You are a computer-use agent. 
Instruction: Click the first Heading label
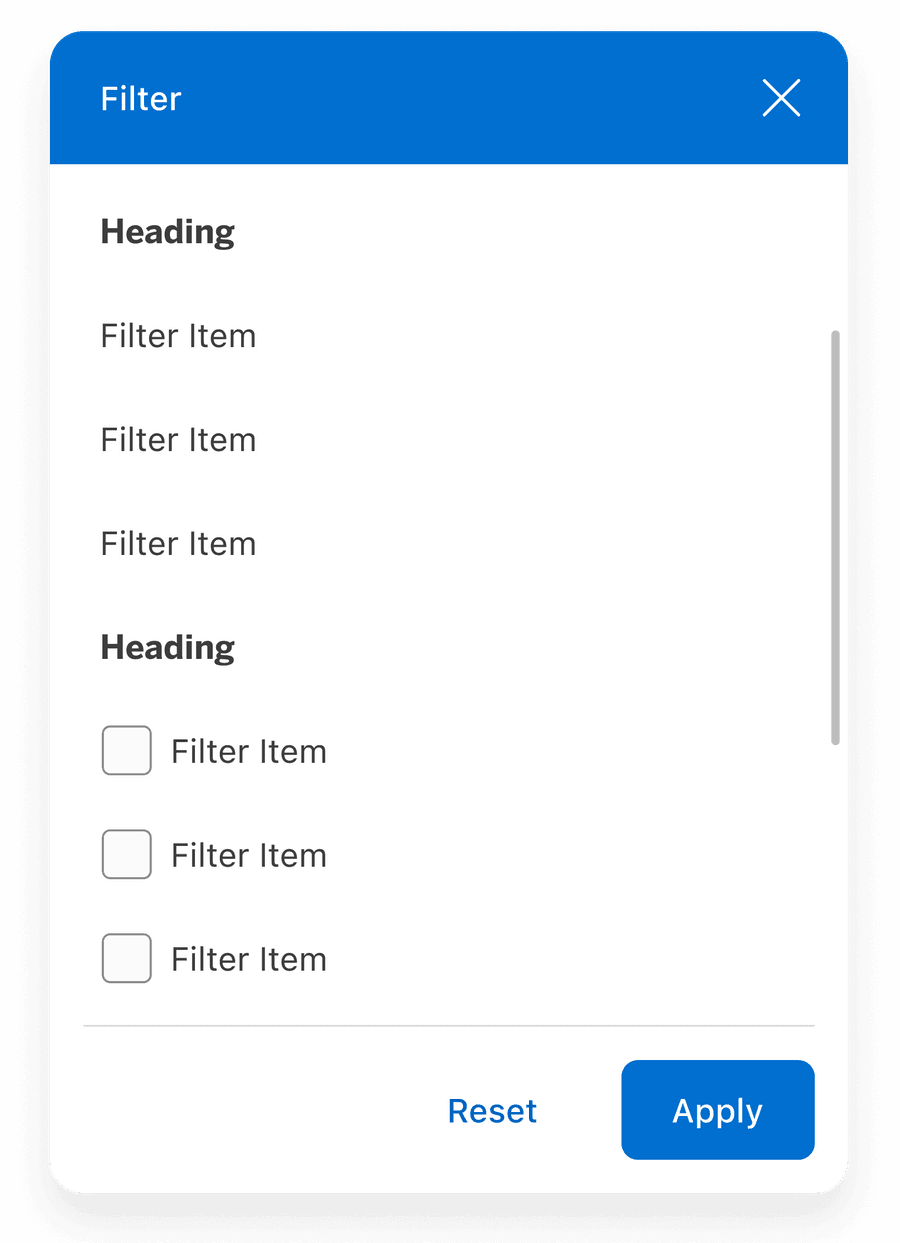167,231
